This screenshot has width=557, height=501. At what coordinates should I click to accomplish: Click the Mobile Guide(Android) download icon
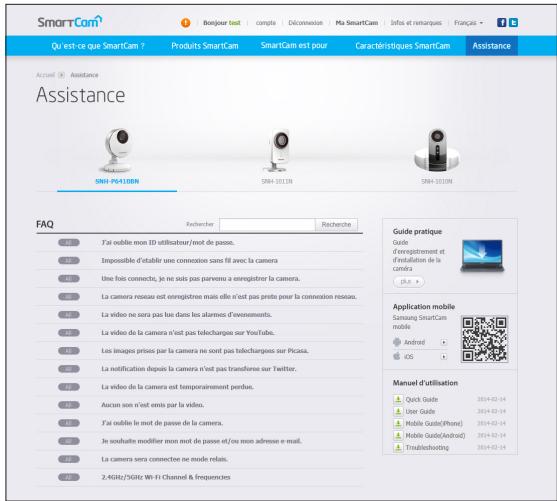pyautogui.click(x=398, y=435)
